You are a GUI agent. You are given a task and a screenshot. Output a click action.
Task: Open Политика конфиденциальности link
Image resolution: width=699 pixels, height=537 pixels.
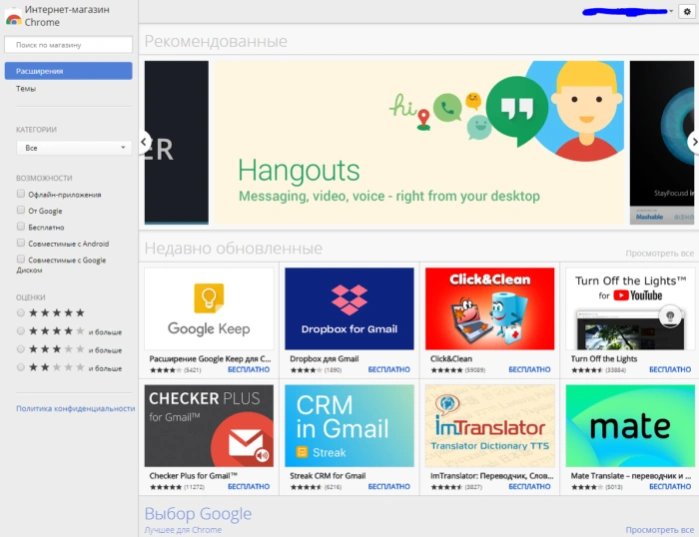pos(75,408)
